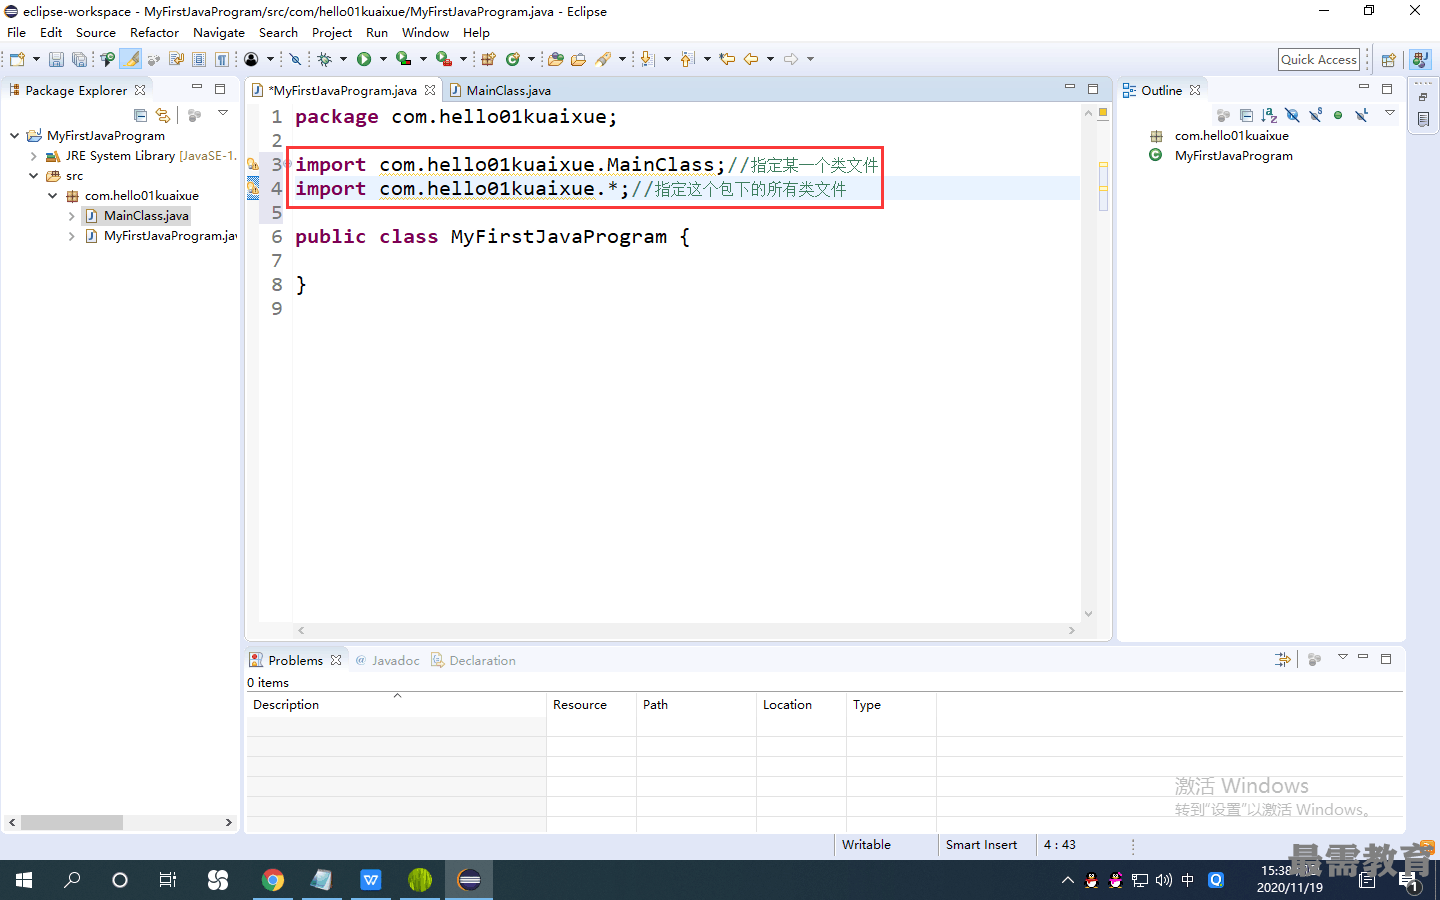Open the Problems View Menu triangle
This screenshot has height=900, width=1440.
pyautogui.click(x=1343, y=657)
